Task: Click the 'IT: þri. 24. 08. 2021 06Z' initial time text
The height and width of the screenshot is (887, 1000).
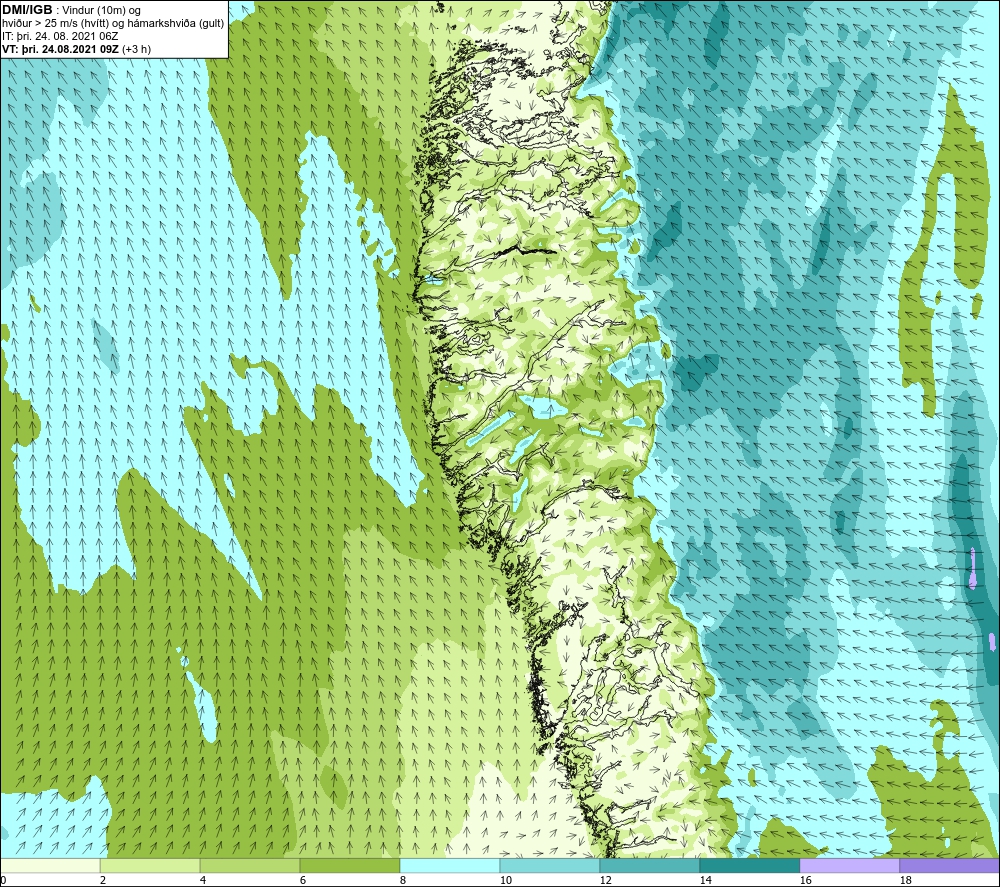Action: click(x=60, y=36)
